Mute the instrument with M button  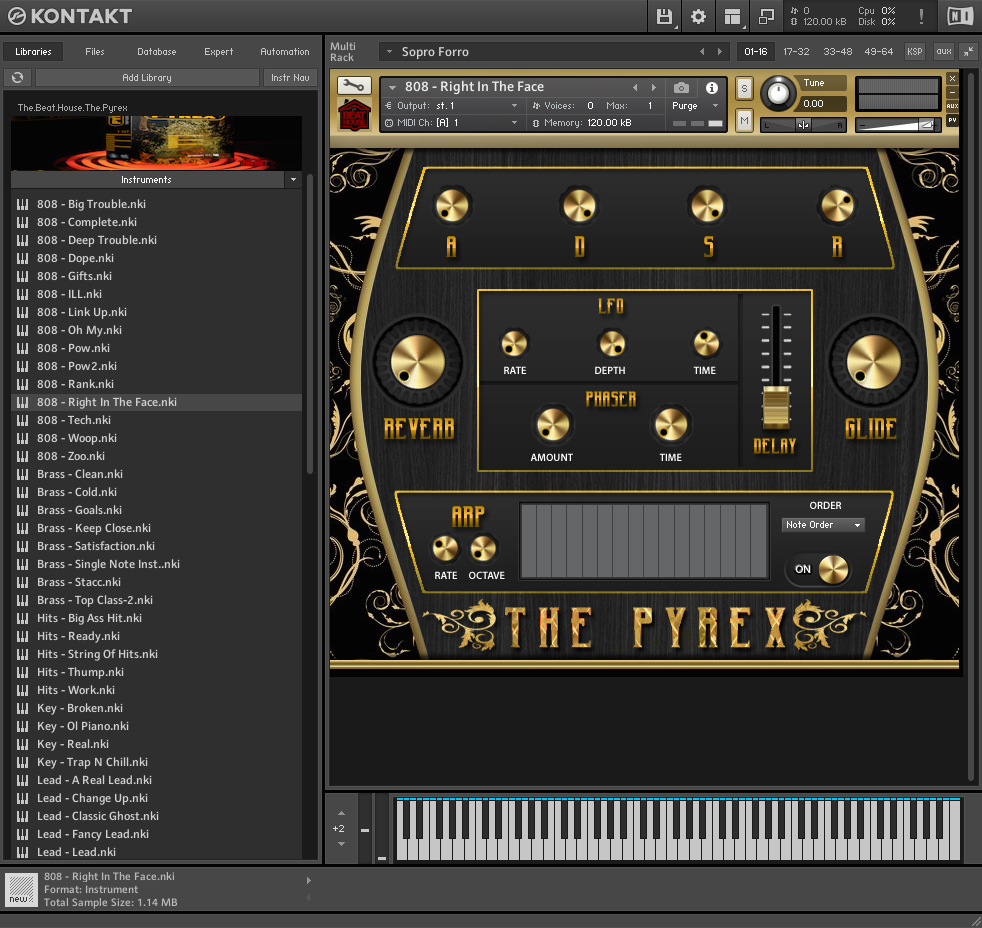tap(744, 120)
